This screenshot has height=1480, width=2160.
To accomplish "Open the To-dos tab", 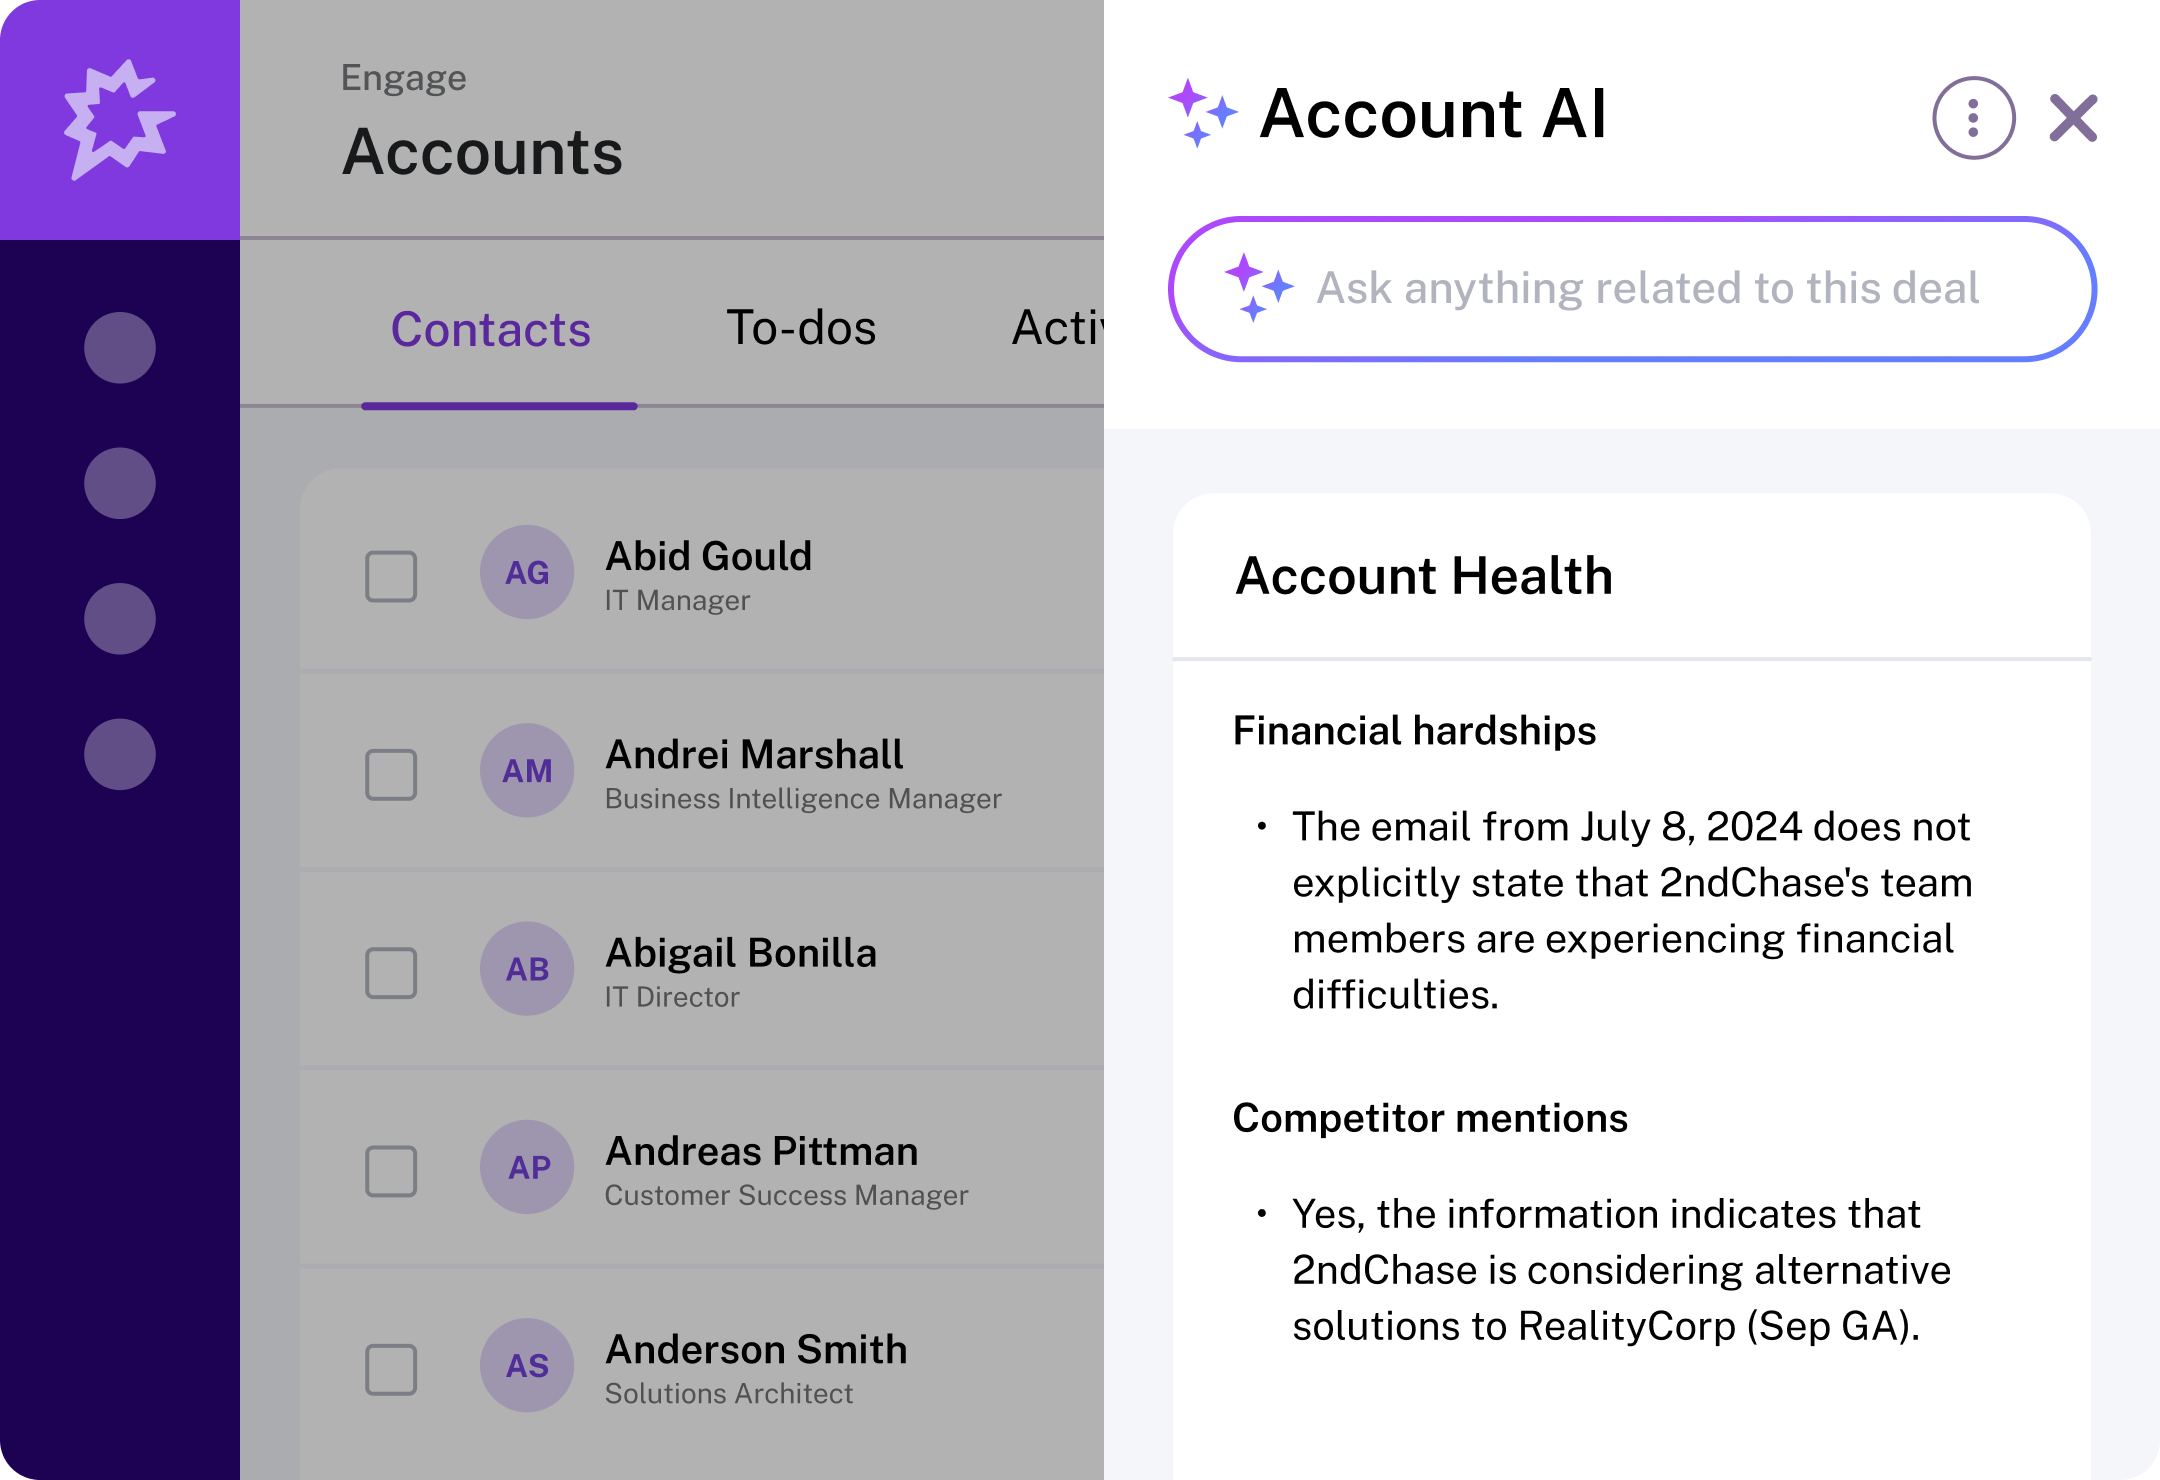I will pyautogui.click(x=801, y=328).
